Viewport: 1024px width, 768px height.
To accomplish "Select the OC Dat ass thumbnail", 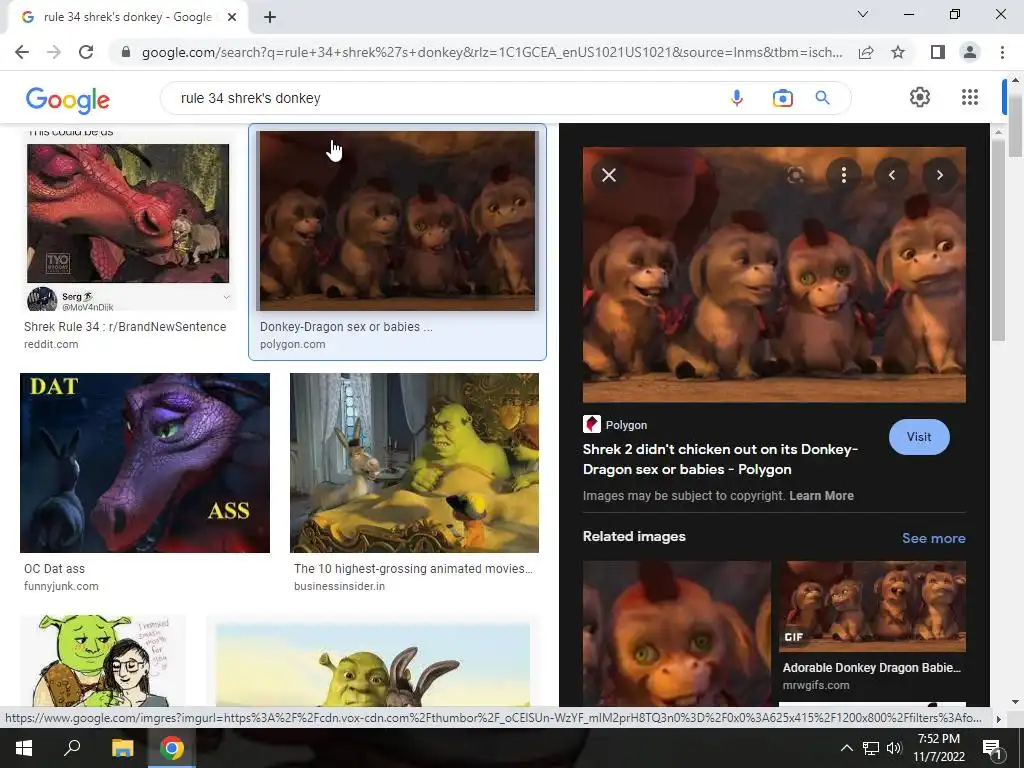I will point(145,463).
